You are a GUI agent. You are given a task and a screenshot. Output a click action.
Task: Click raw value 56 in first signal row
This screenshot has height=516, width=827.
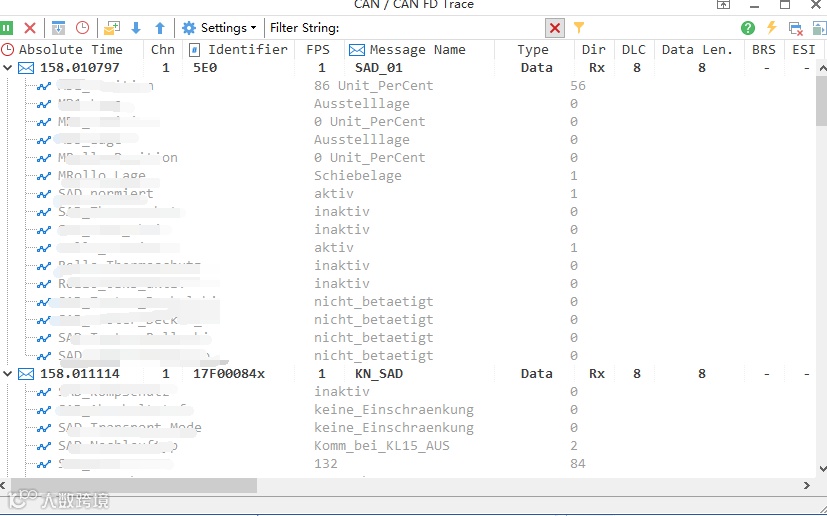coord(578,85)
